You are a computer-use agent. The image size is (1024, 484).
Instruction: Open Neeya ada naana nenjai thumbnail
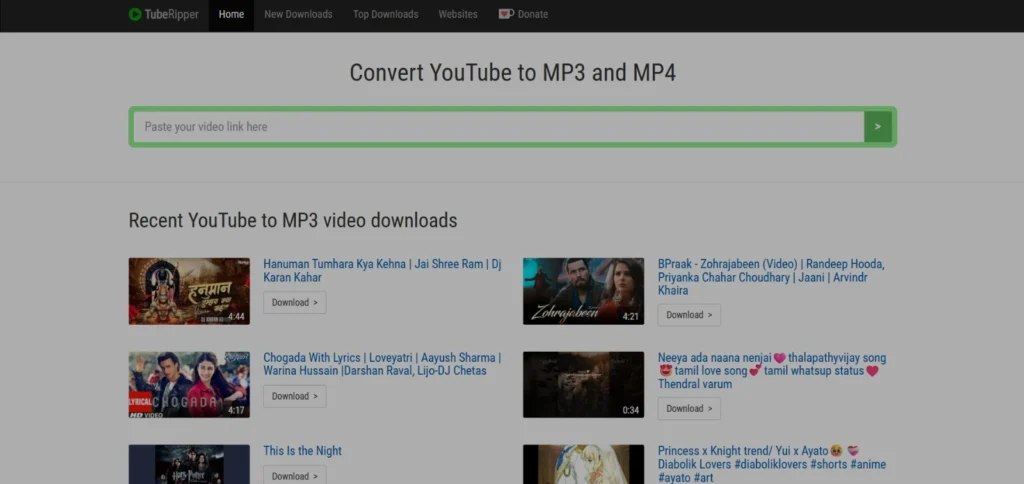583,385
